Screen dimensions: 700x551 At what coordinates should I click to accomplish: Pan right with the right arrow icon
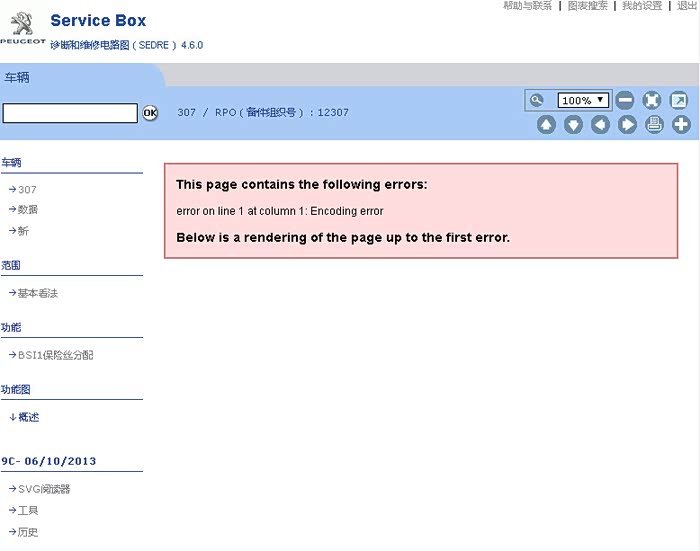tap(627, 125)
